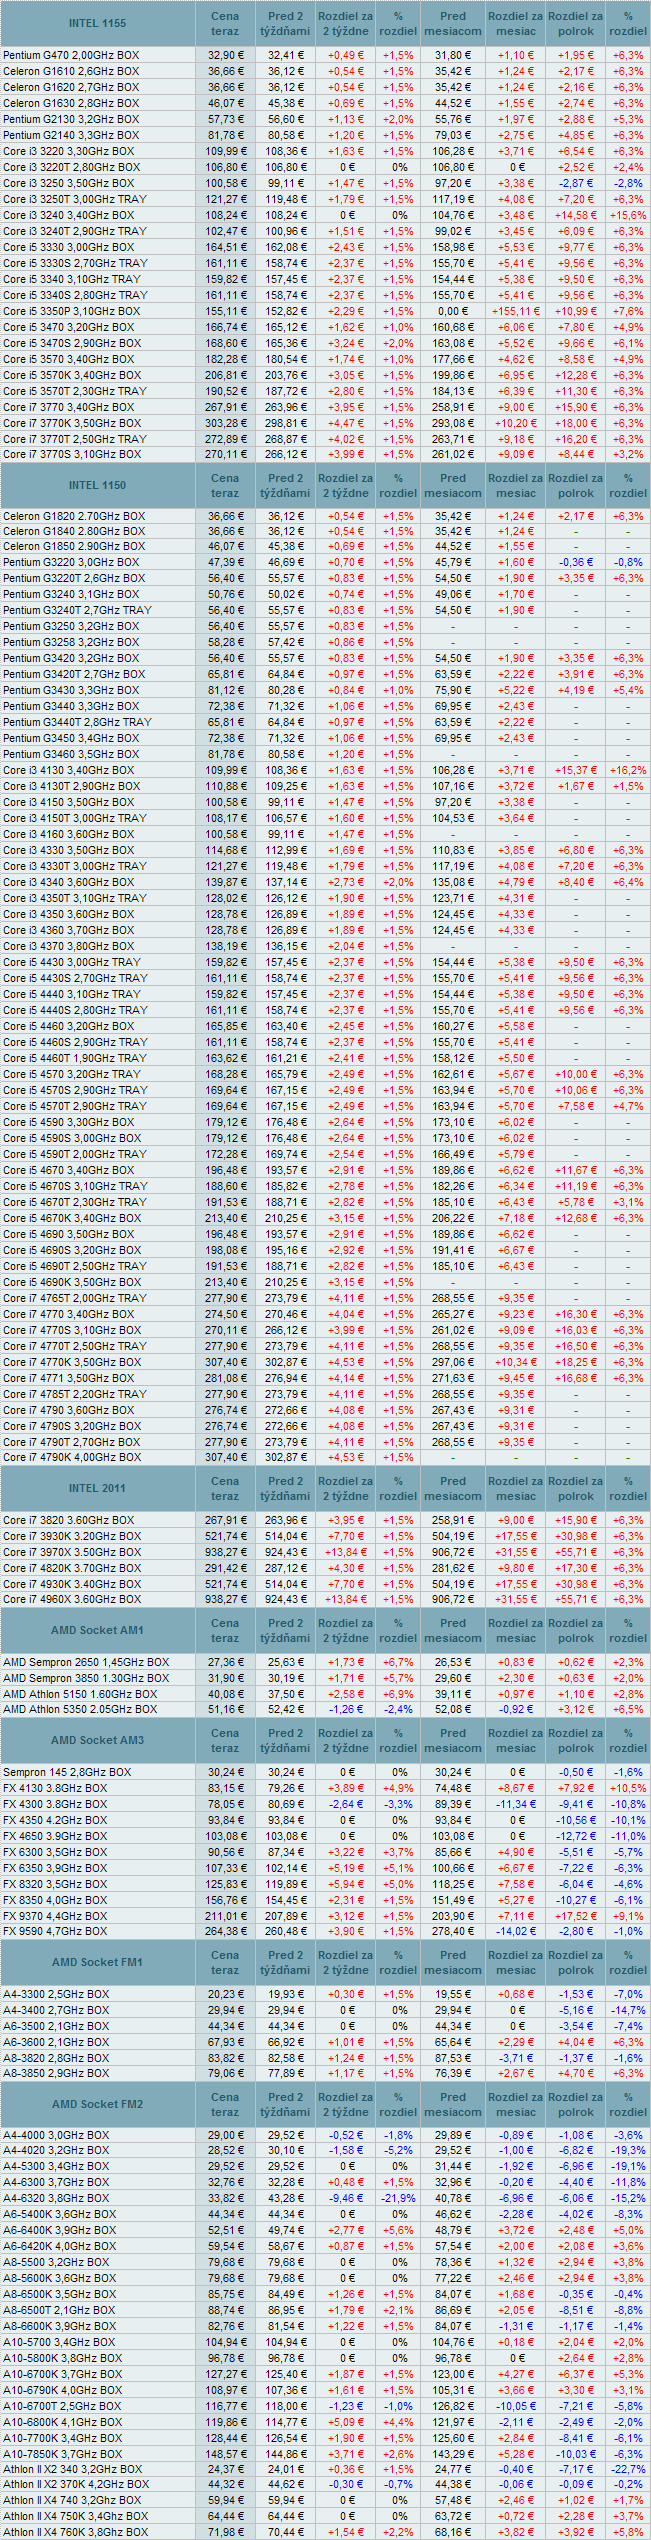Click the INTEL 1150 section header
This screenshot has width=651, height=2540.
(x=97, y=485)
